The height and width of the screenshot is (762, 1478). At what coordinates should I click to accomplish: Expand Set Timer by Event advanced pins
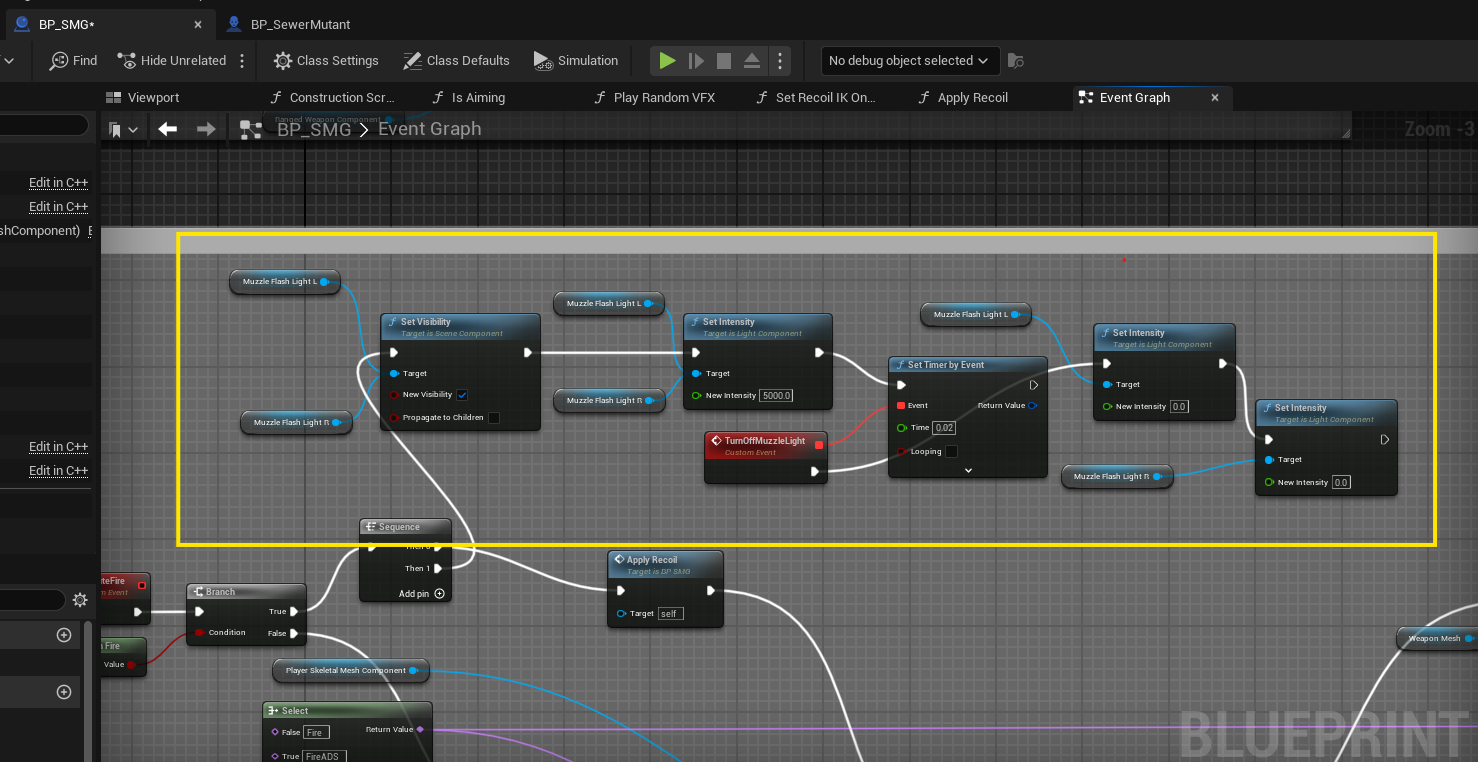[x=968, y=470]
